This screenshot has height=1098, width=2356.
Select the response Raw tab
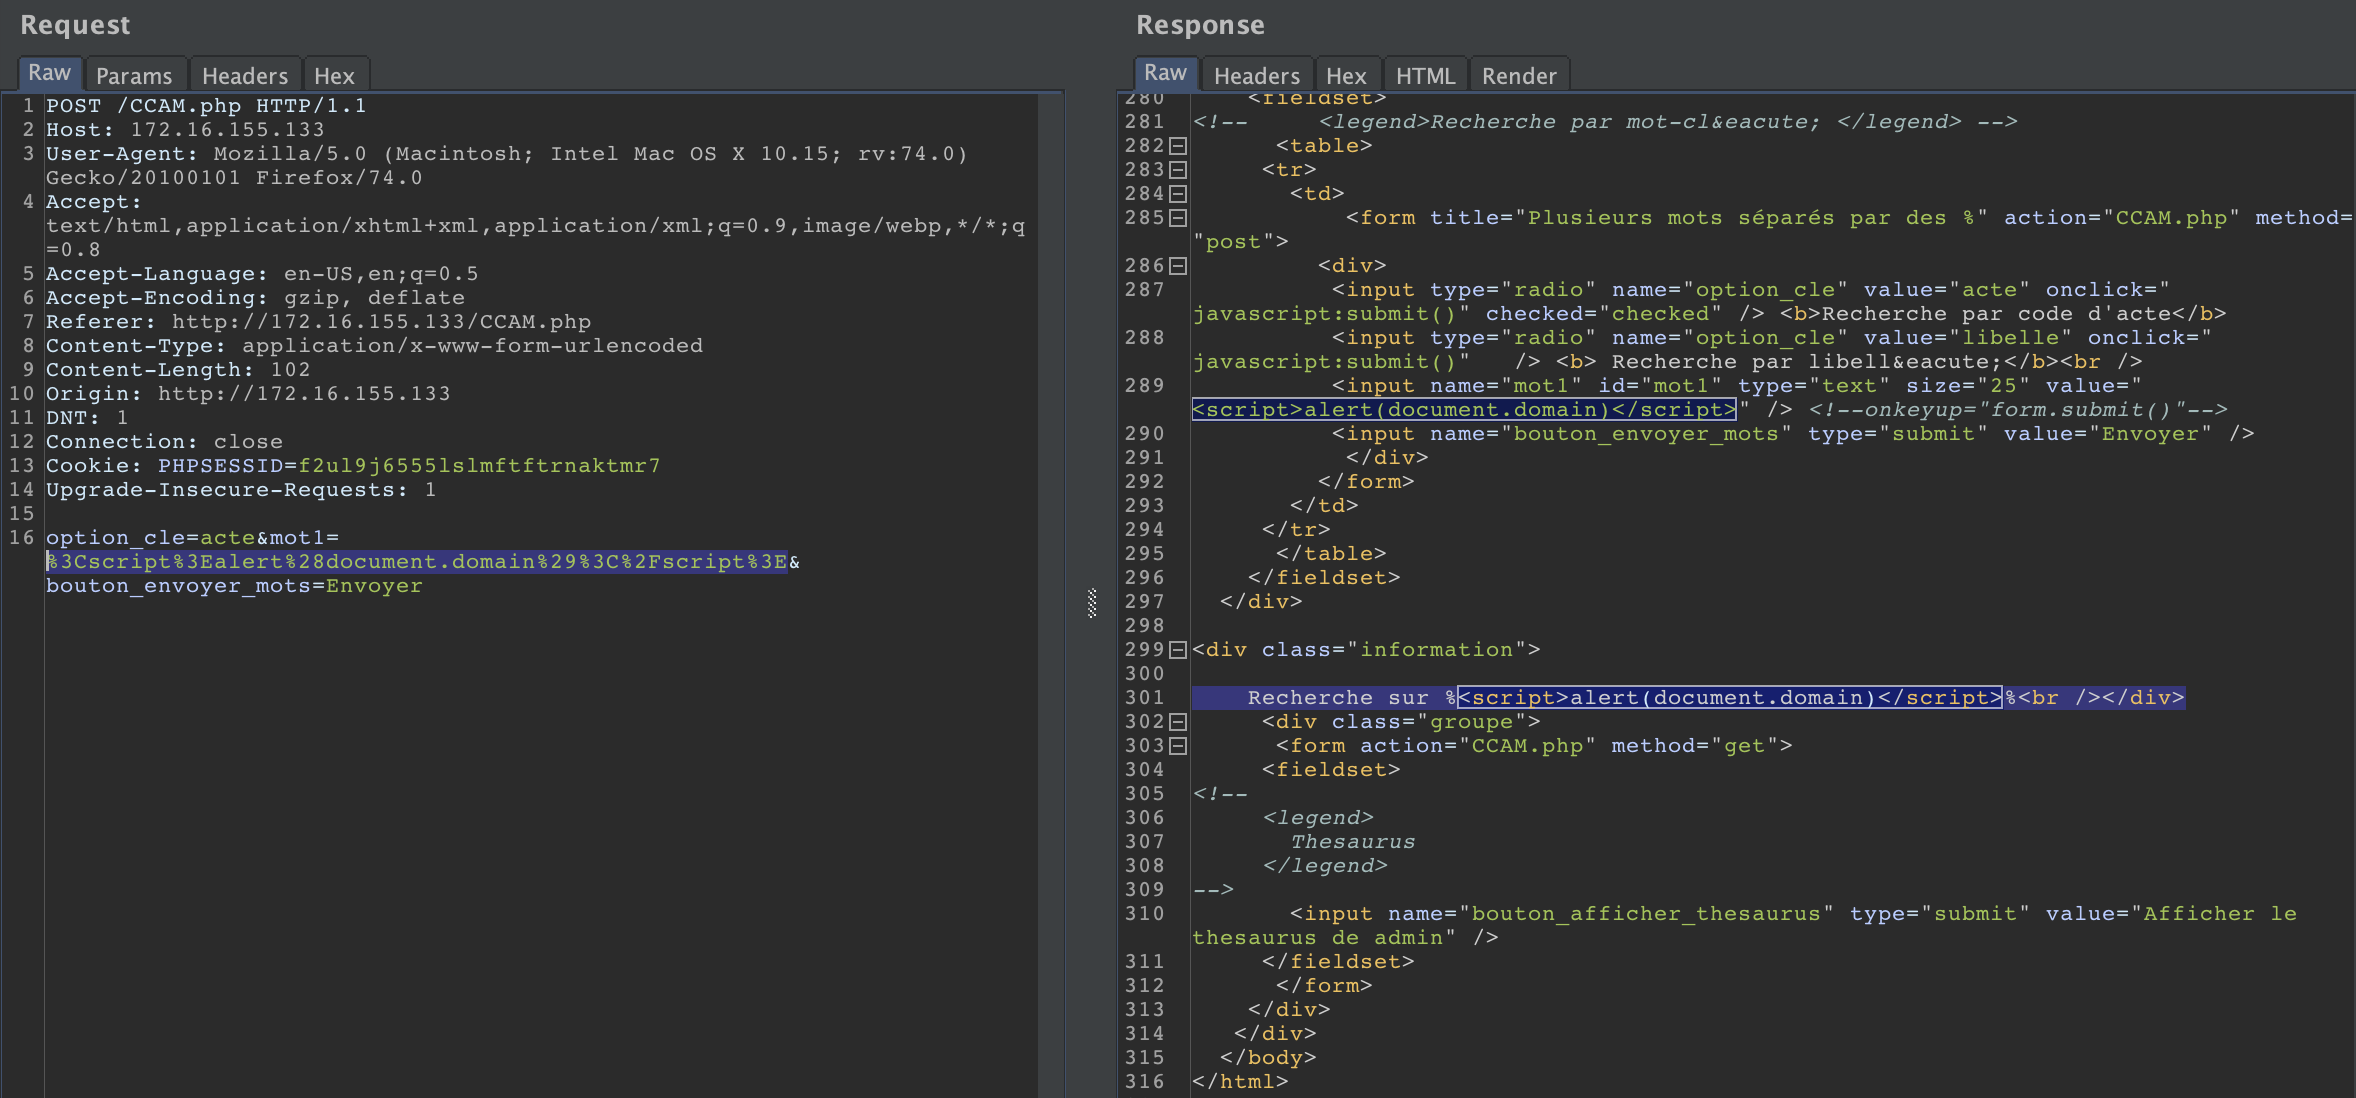[x=1164, y=73]
